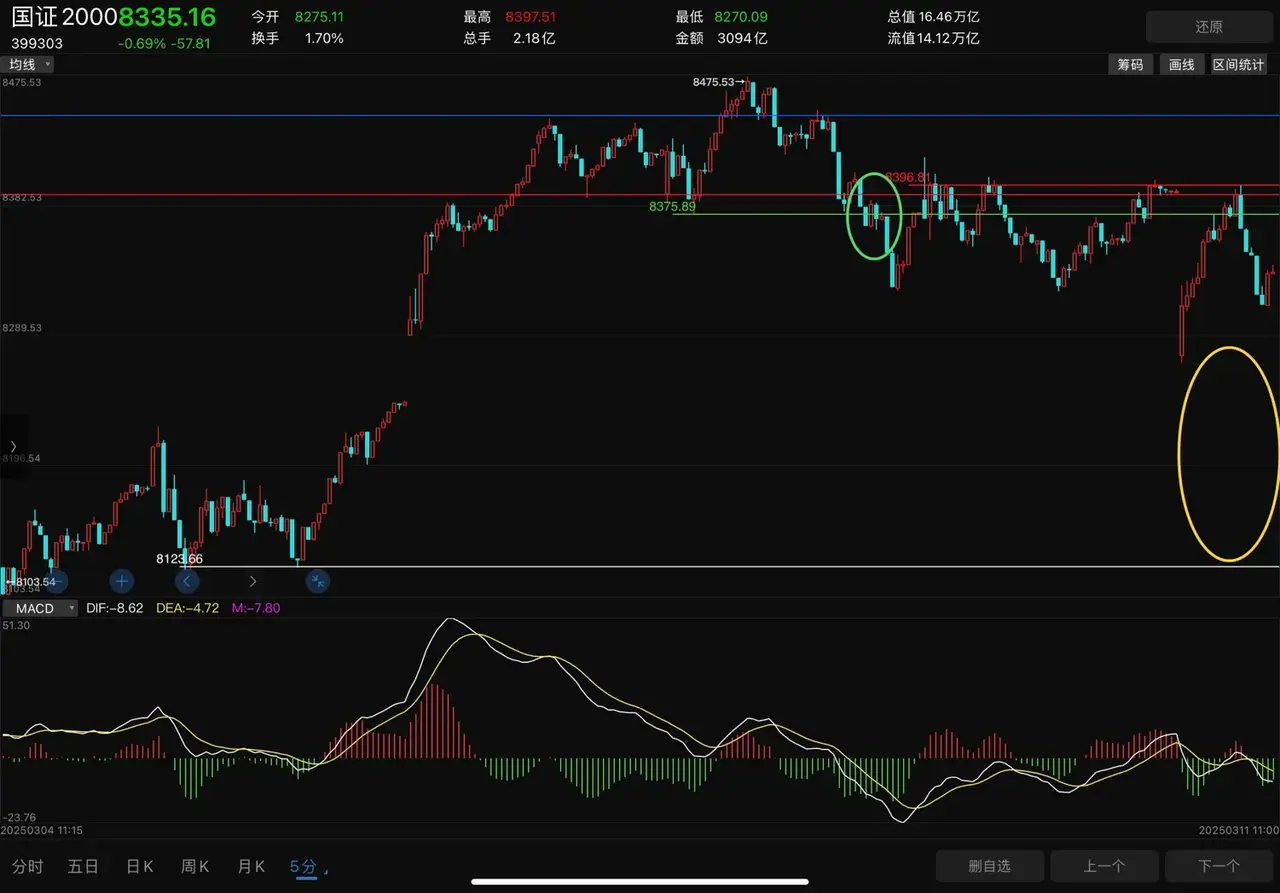Viewport: 1280px width, 893px height.
Task: Click the 最高 value 8397.51
Action: 531,17
